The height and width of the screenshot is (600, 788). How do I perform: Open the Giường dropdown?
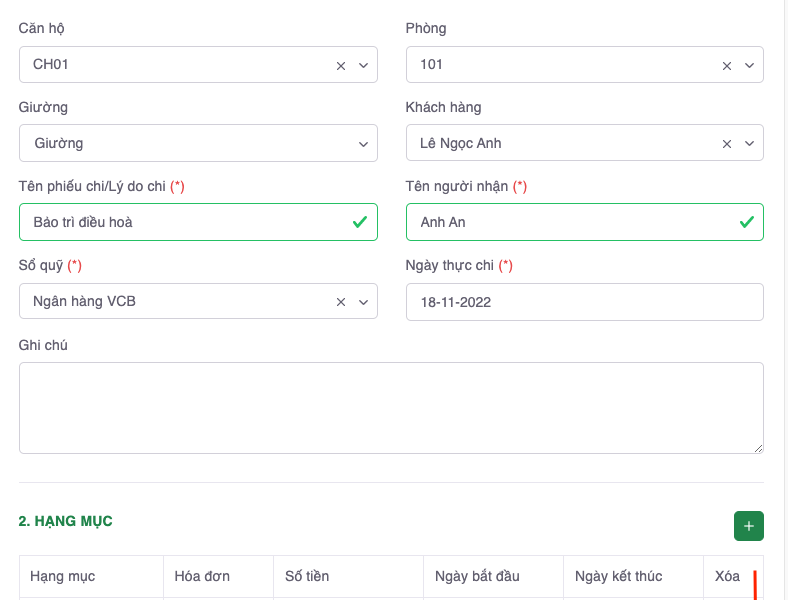point(198,143)
